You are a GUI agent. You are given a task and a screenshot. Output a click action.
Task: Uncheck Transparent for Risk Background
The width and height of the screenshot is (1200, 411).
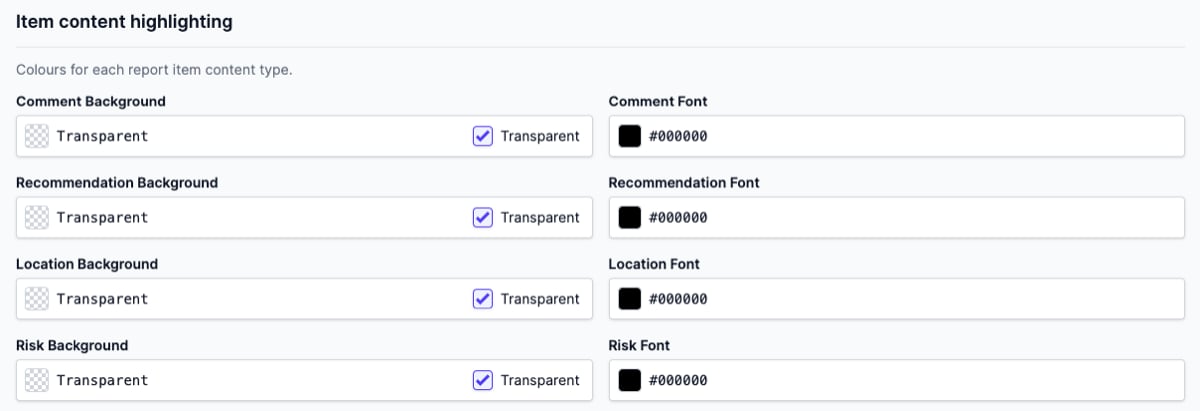pyautogui.click(x=483, y=380)
